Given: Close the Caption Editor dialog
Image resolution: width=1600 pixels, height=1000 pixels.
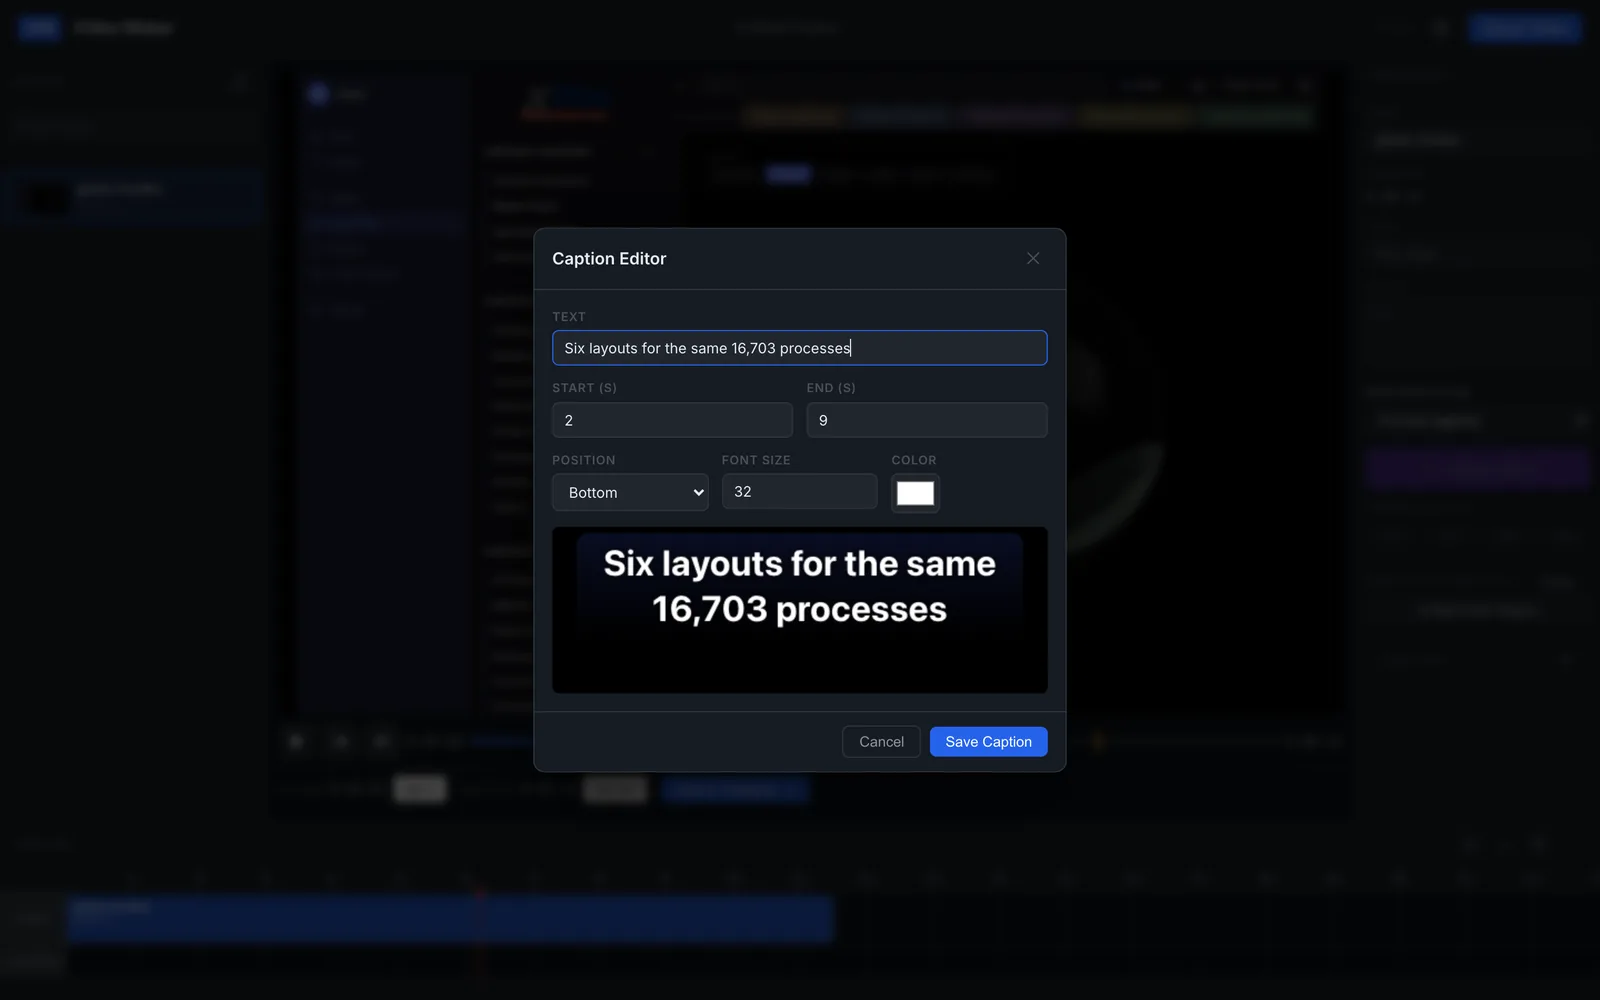Looking at the screenshot, I should click(1033, 259).
